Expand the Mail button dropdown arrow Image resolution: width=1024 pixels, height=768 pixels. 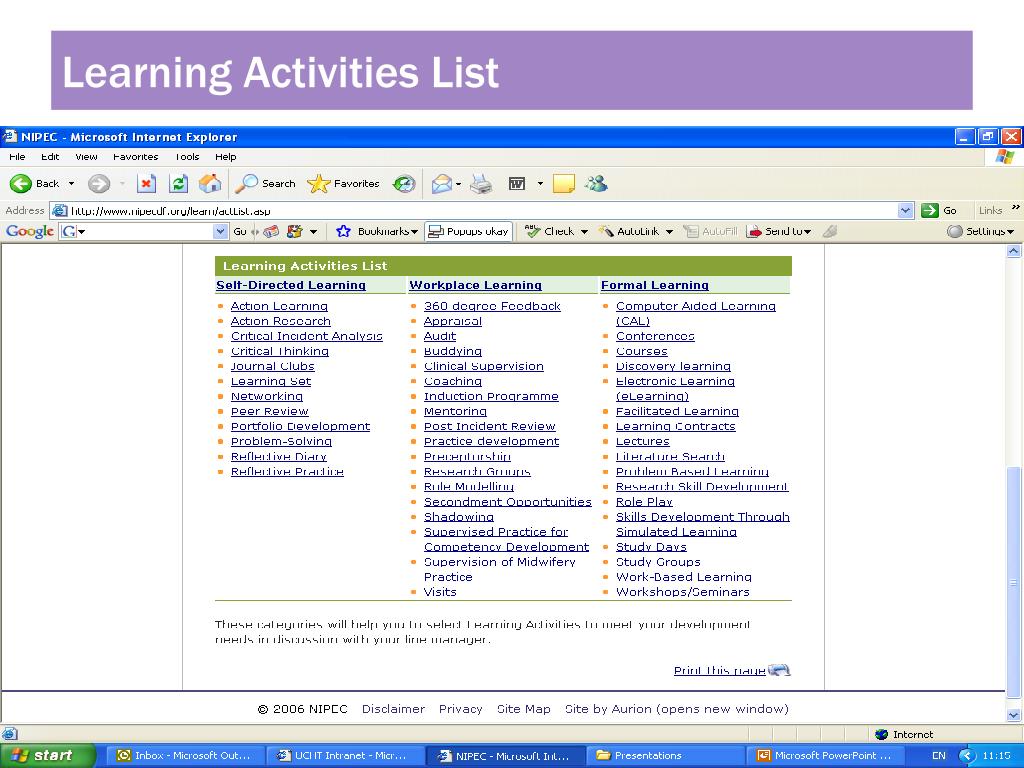(458, 184)
